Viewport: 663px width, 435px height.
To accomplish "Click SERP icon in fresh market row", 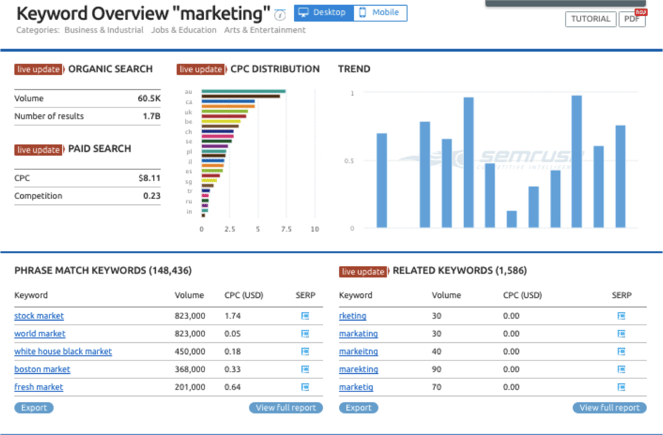I will [x=305, y=387].
